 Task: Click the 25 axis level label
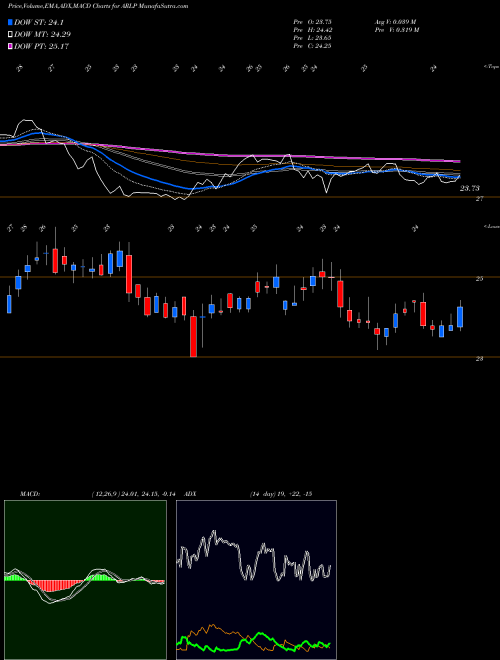tap(479, 279)
